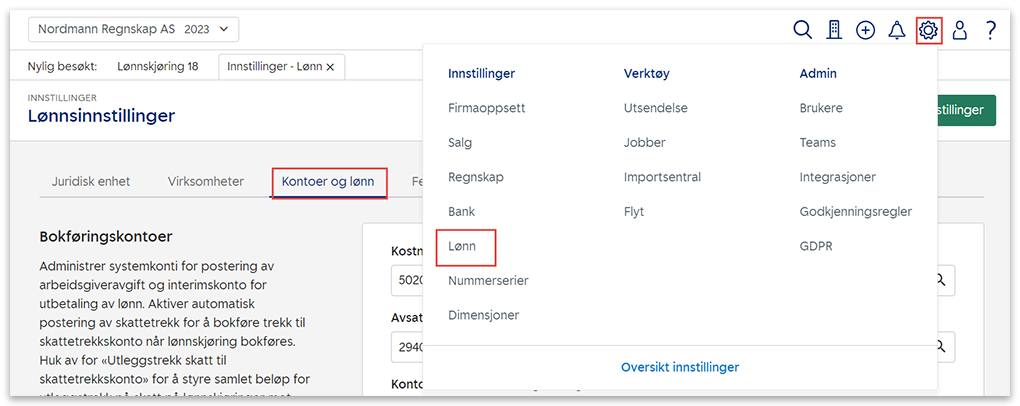The width and height of the screenshot is (1020, 406).
Task: Open Godkjenningsregler in Admin column
Action: click(855, 212)
